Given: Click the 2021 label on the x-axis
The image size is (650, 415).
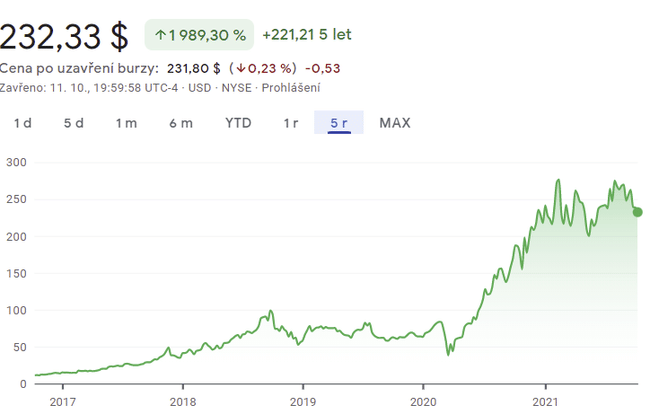Looking at the screenshot, I should pyautogui.click(x=545, y=403).
